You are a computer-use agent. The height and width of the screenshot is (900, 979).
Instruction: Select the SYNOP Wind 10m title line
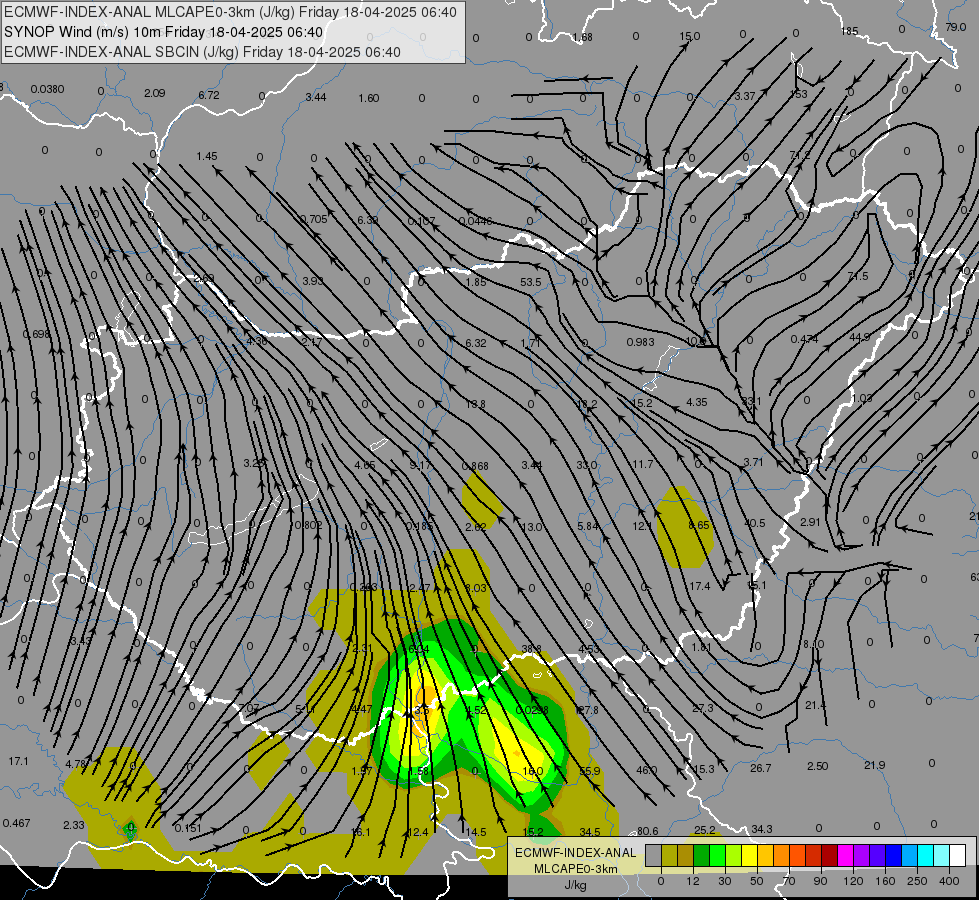tap(164, 32)
